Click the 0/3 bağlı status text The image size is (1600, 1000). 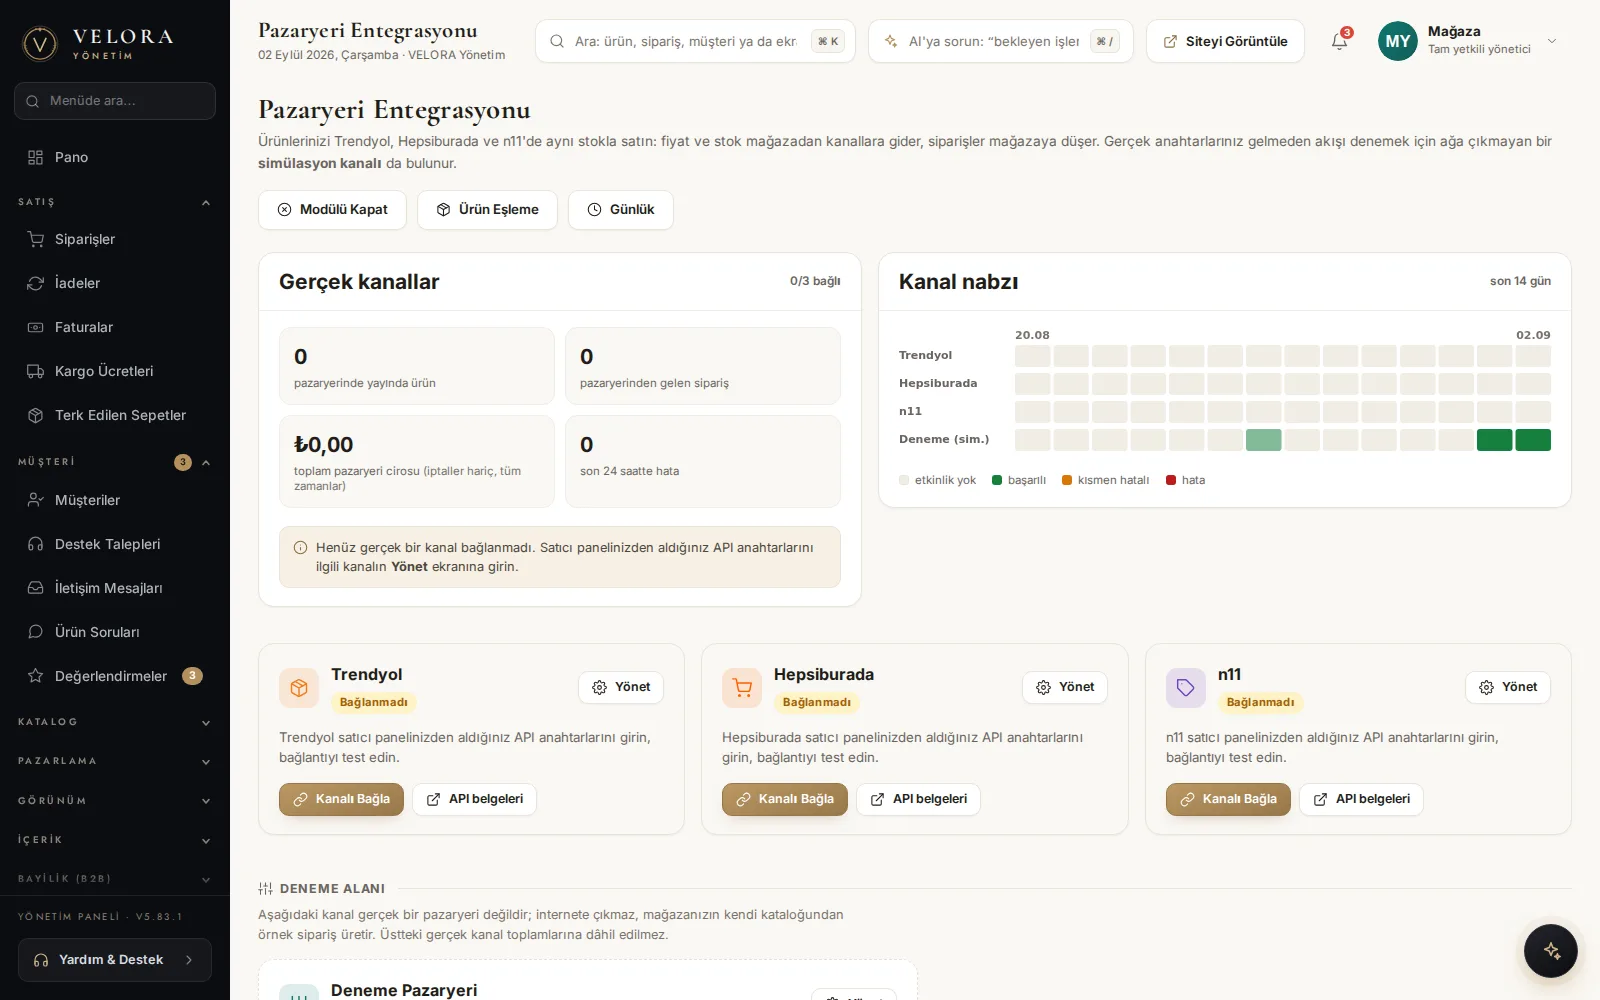815,281
